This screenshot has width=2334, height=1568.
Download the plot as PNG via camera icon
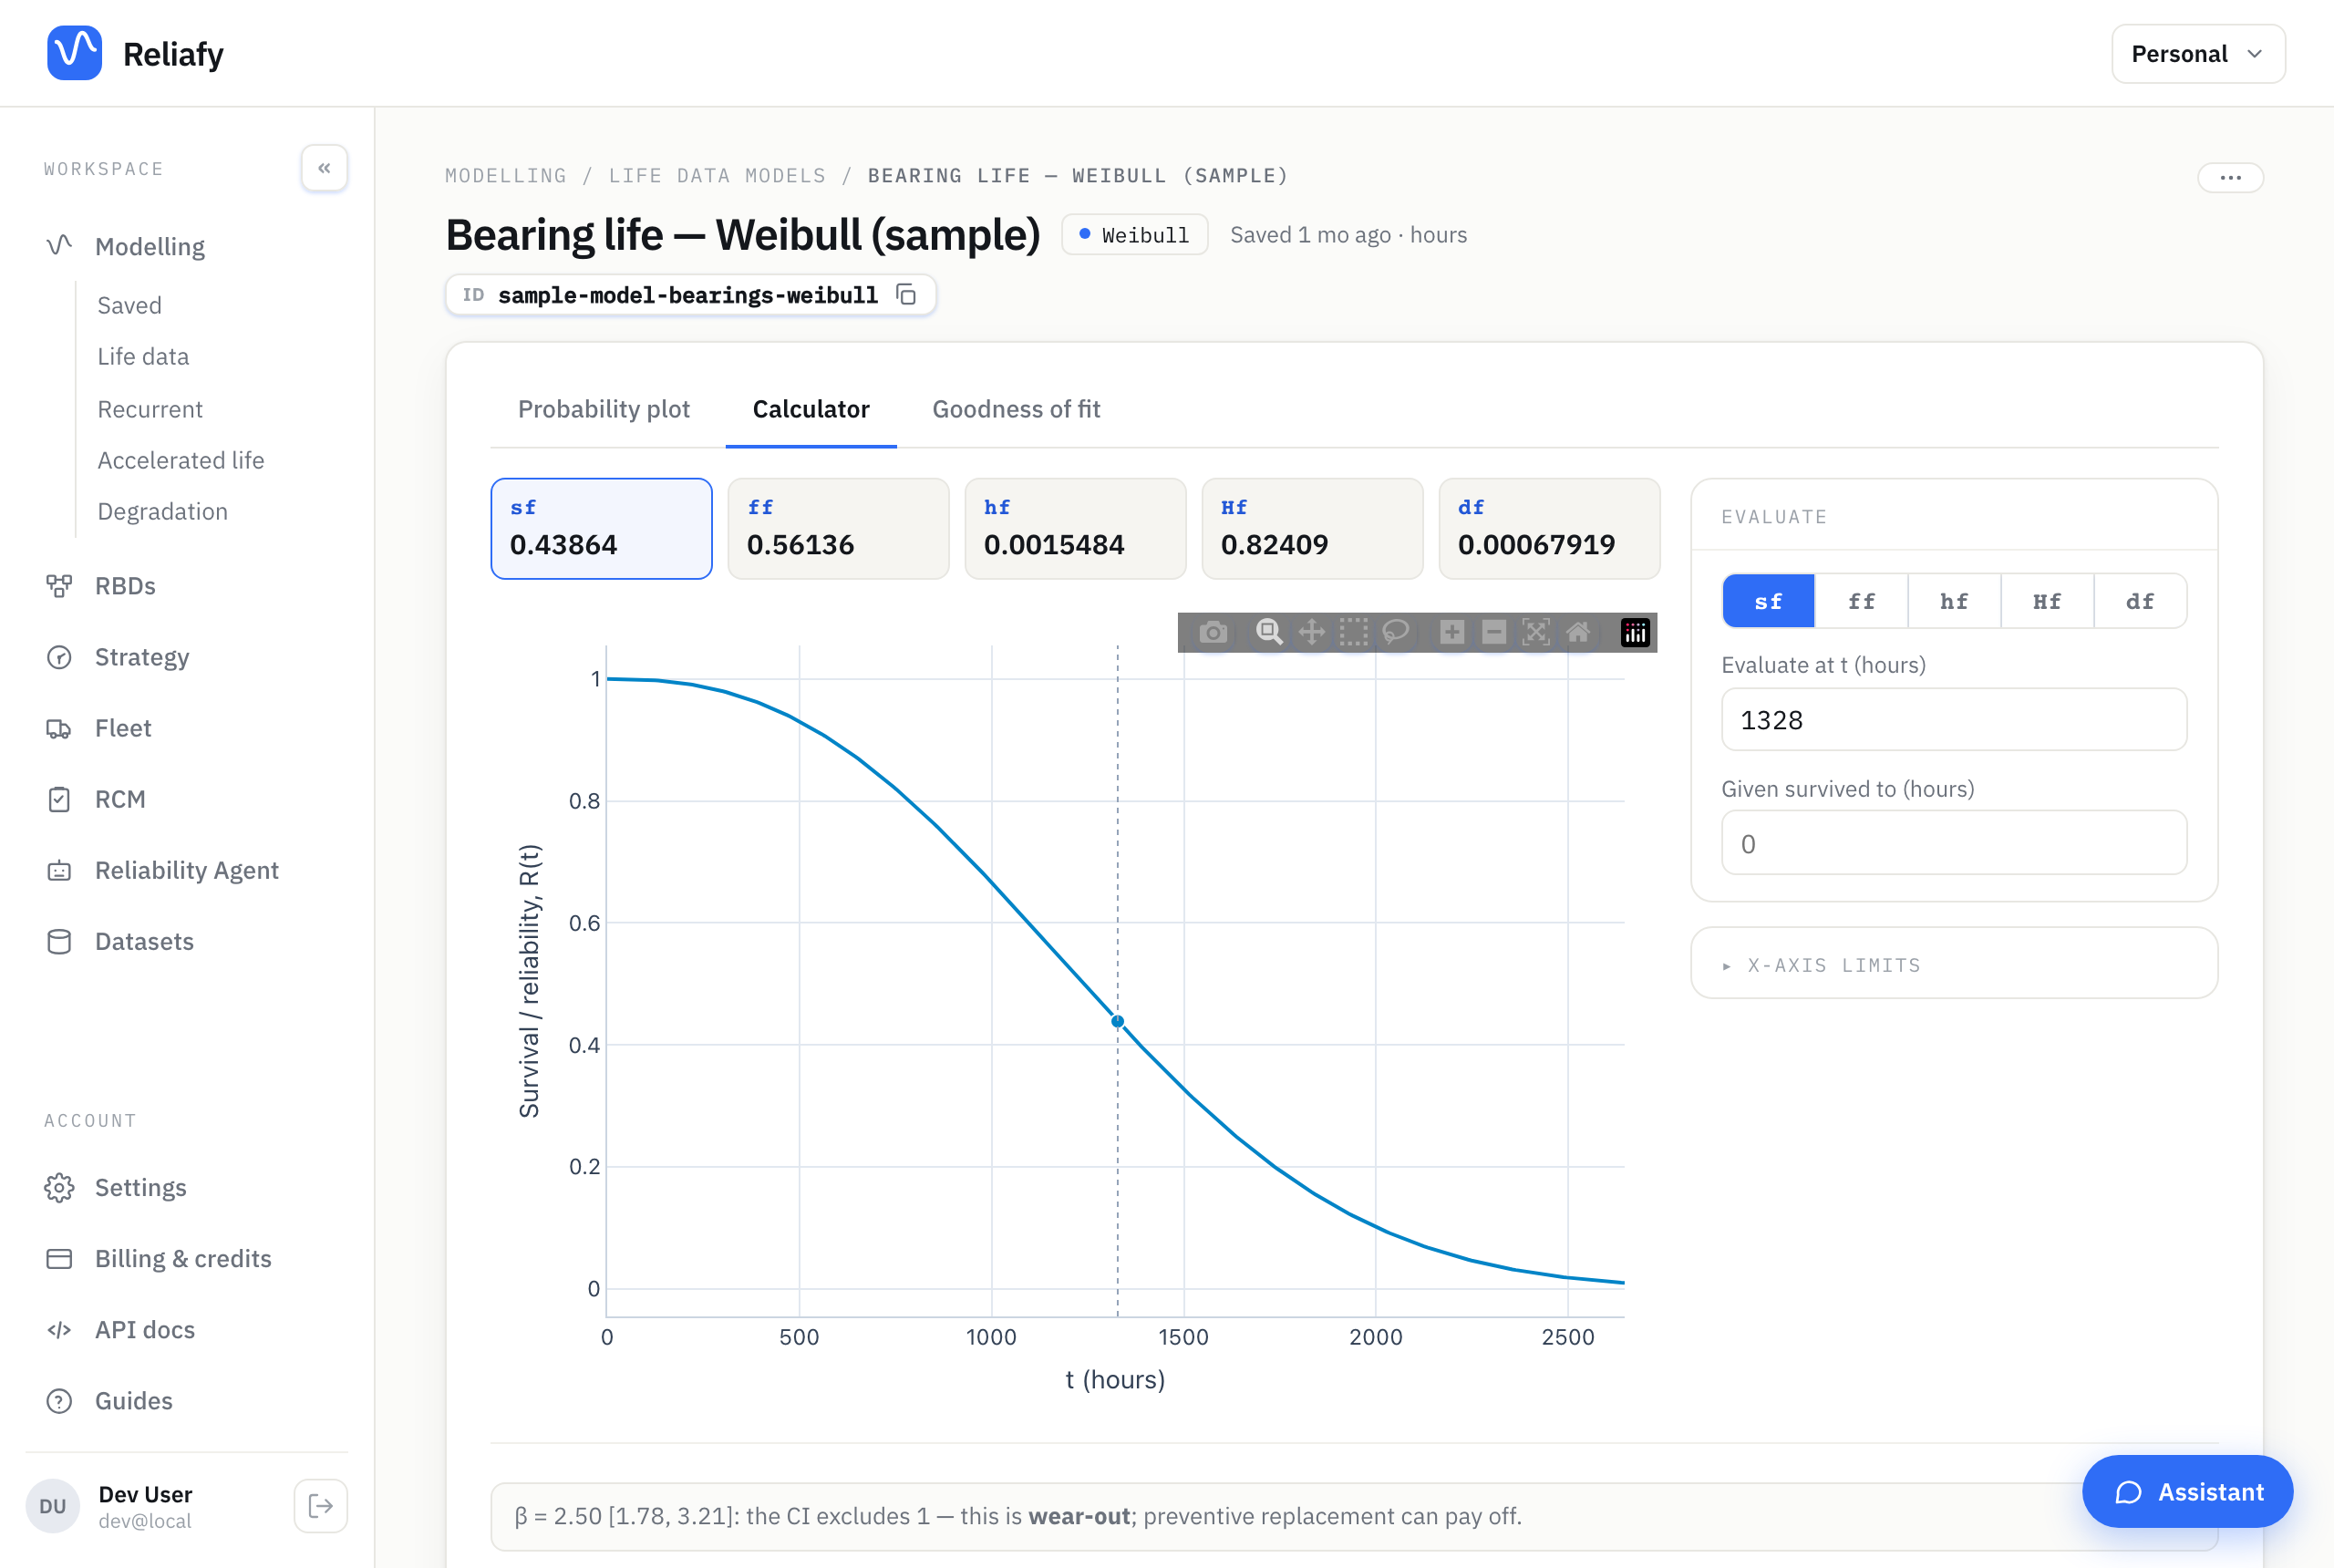1213,632
